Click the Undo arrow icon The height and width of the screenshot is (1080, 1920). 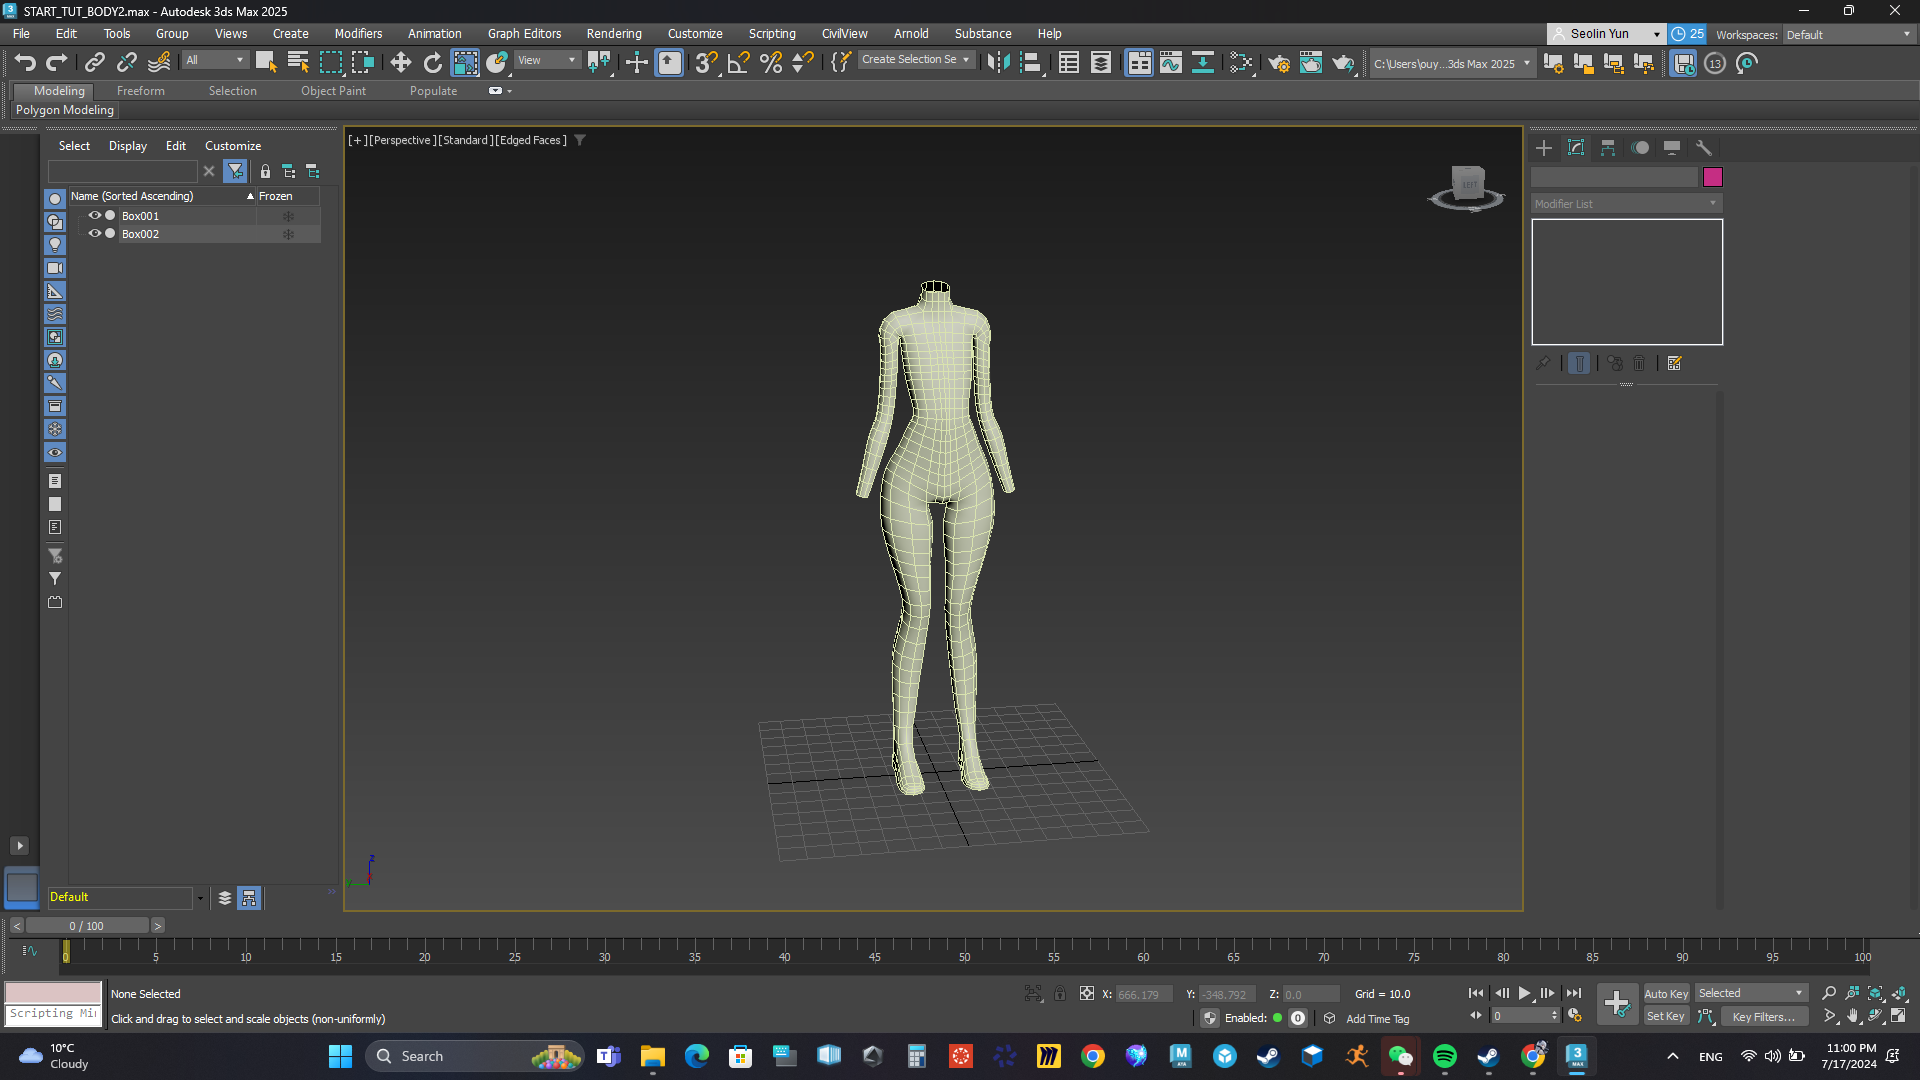(x=25, y=63)
